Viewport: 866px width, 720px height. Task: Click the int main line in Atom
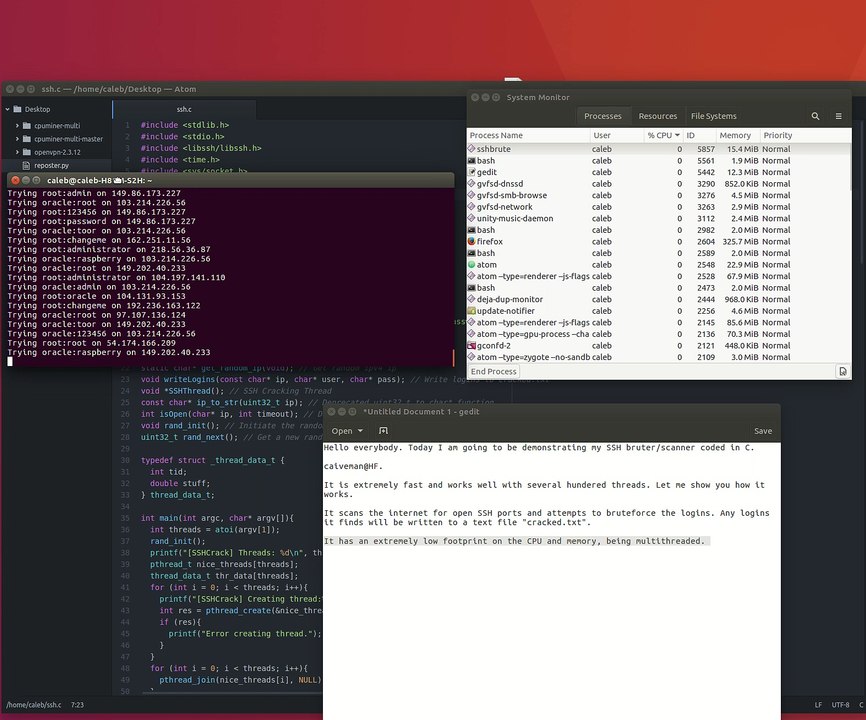(218, 518)
